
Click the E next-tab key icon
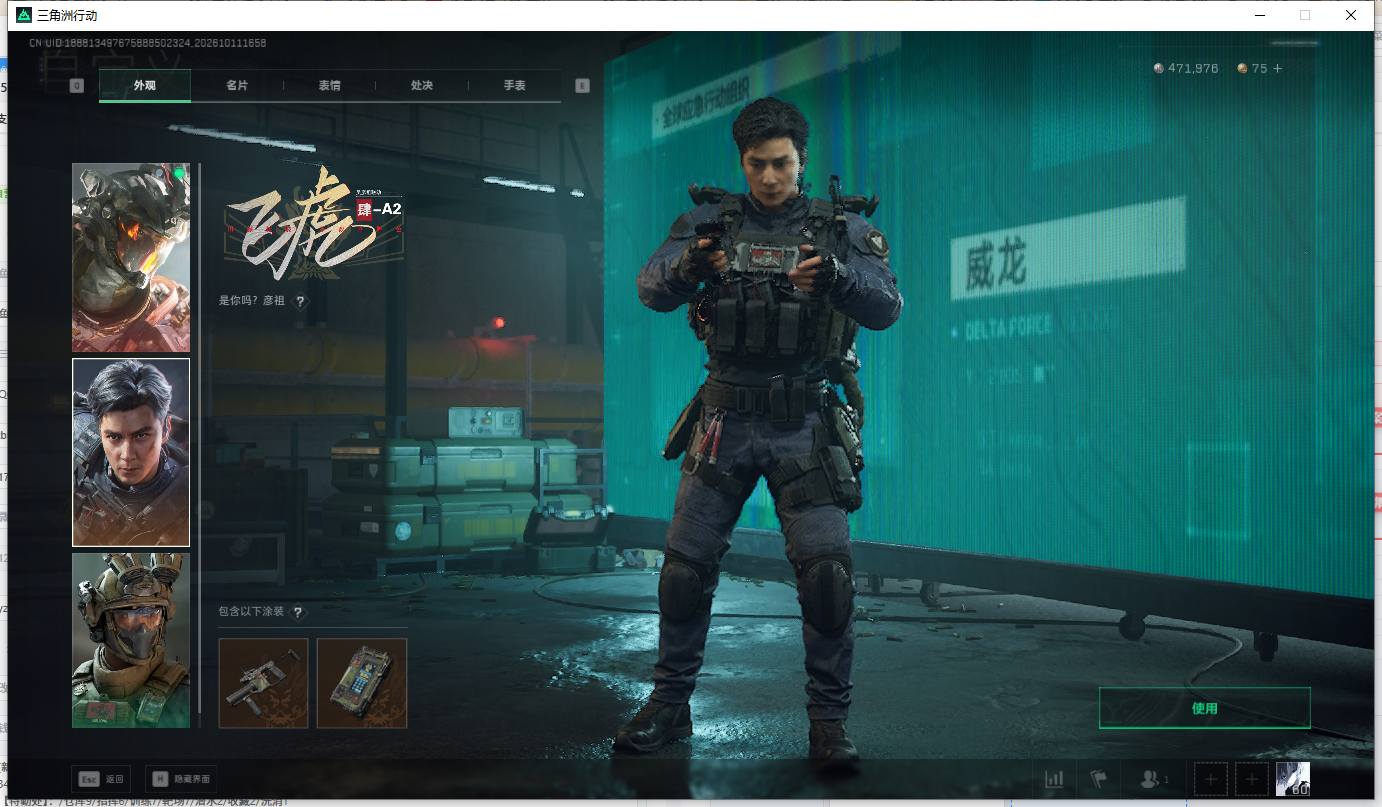coord(583,86)
